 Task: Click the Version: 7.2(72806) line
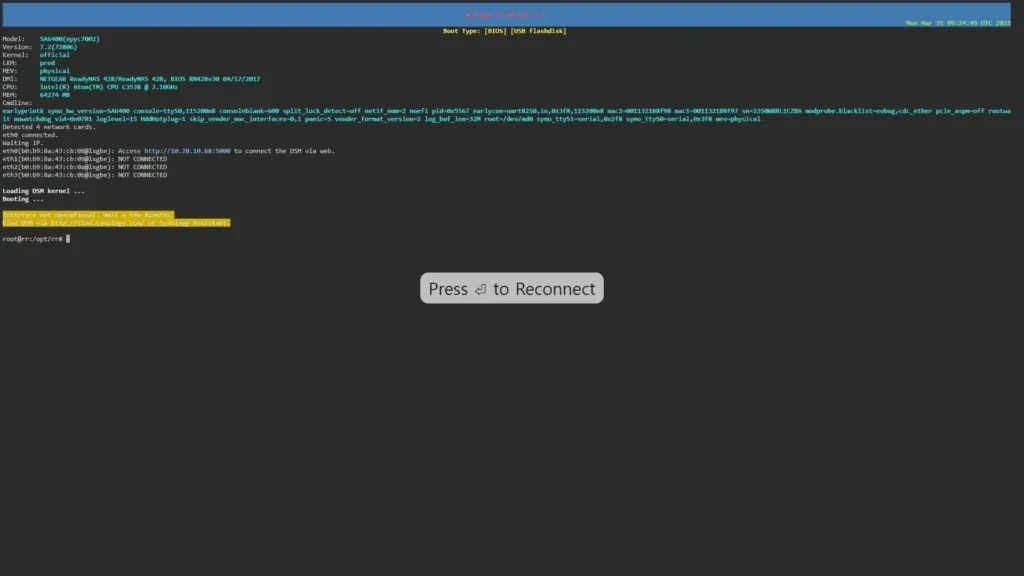(45, 46)
